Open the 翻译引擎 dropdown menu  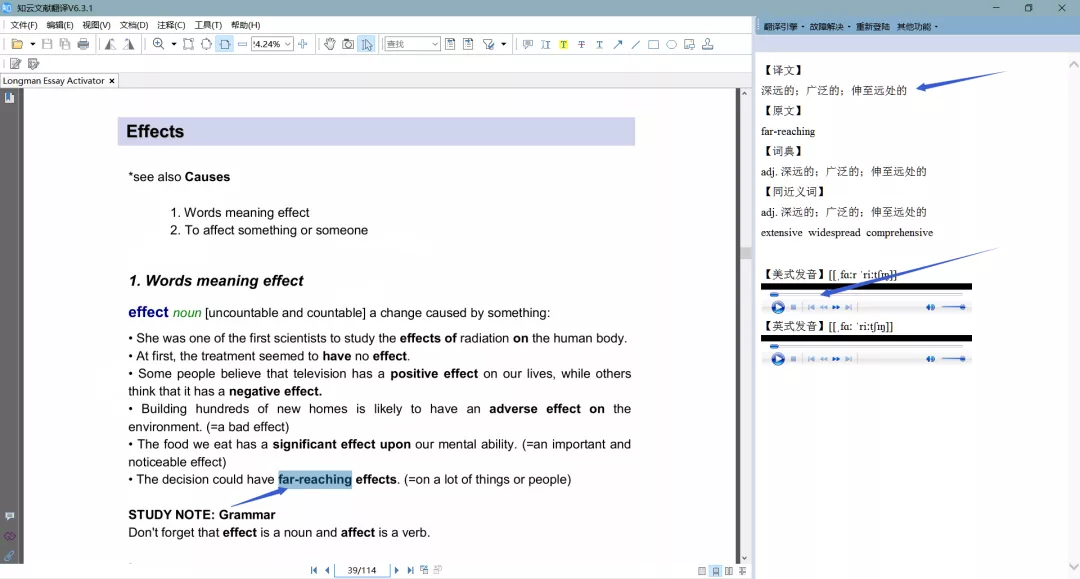[786, 27]
